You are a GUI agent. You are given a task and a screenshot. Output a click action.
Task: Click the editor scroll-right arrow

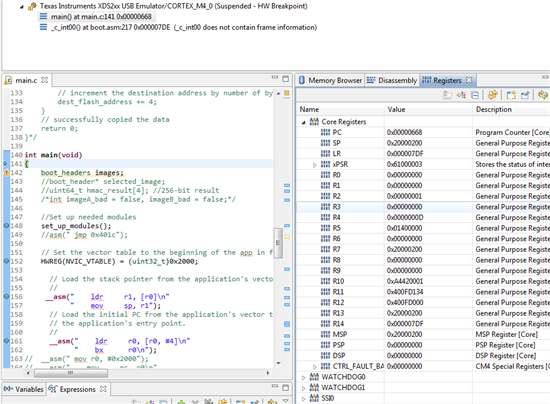268,373
